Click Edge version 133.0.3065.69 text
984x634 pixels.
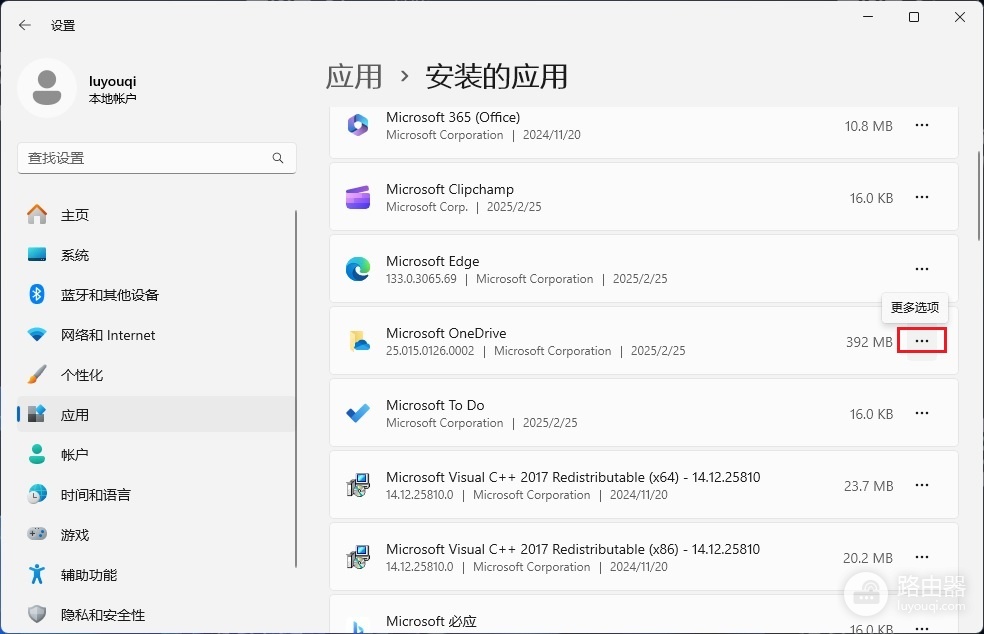point(421,279)
